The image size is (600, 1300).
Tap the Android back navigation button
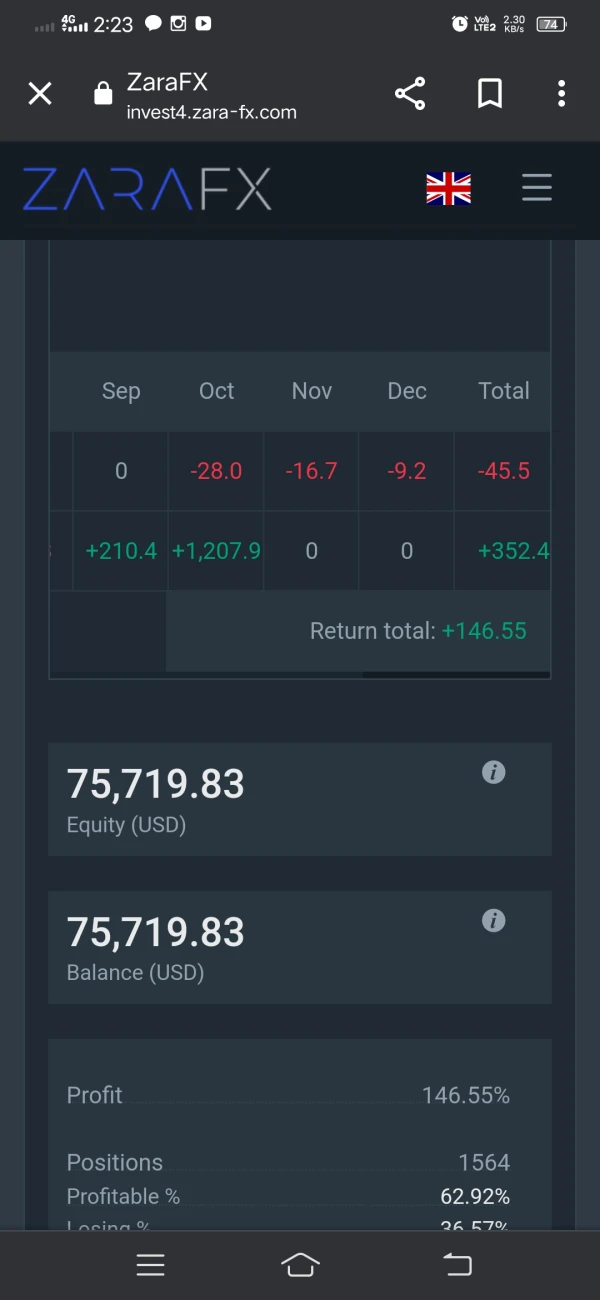pyautogui.click(x=457, y=1265)
